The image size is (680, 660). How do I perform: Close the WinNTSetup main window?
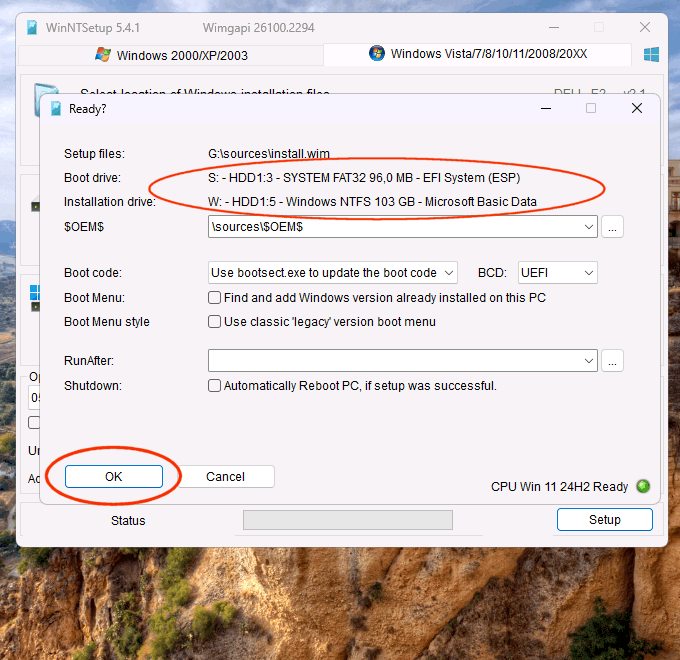tap(645, 27)
